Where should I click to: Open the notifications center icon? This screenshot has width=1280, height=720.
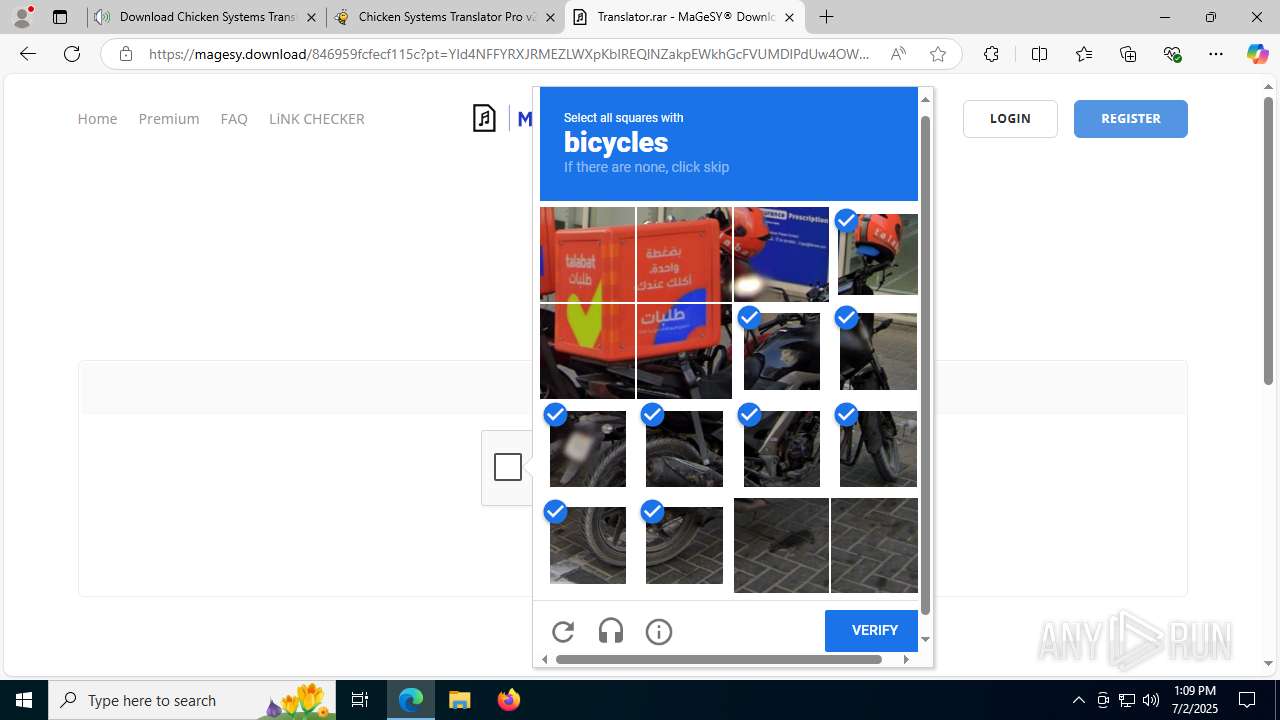coord(1247,700)
